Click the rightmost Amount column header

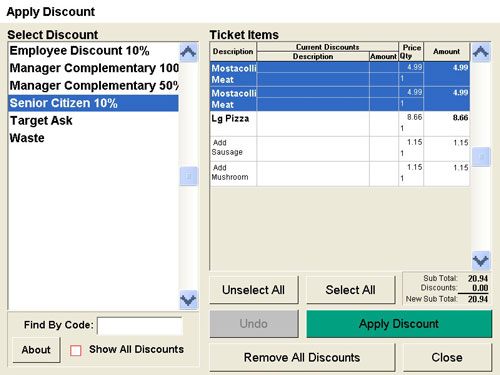[447, 51]
